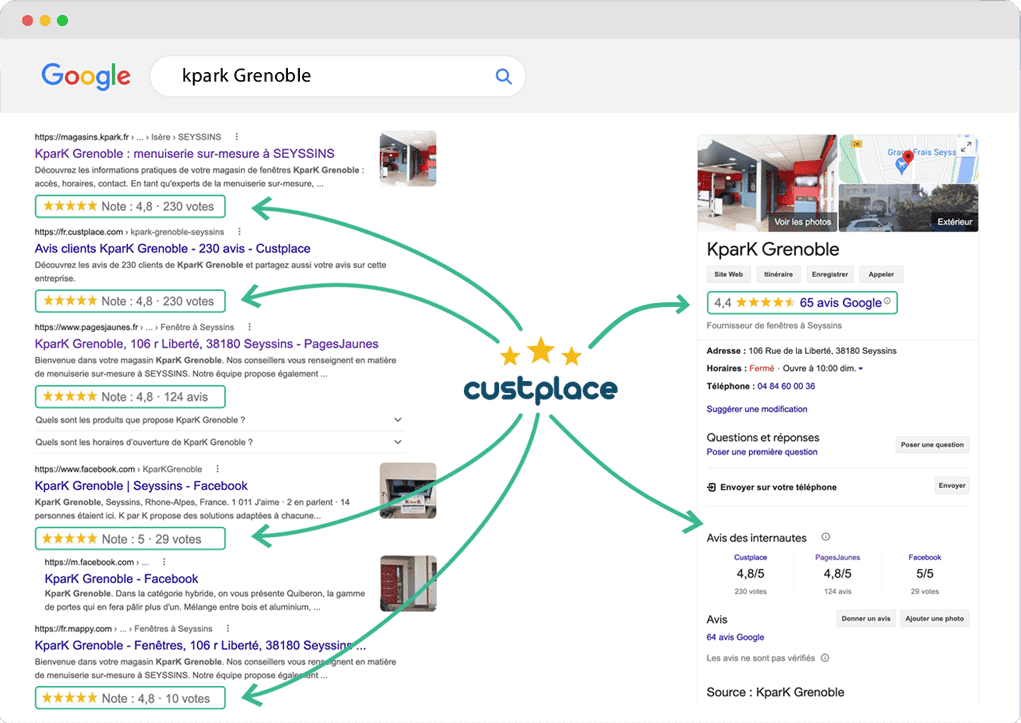Image resolution: width=1021 pixels, height=723 pixels.
Task: Click Suggérer une modification link
Action: tap(756, 409)
